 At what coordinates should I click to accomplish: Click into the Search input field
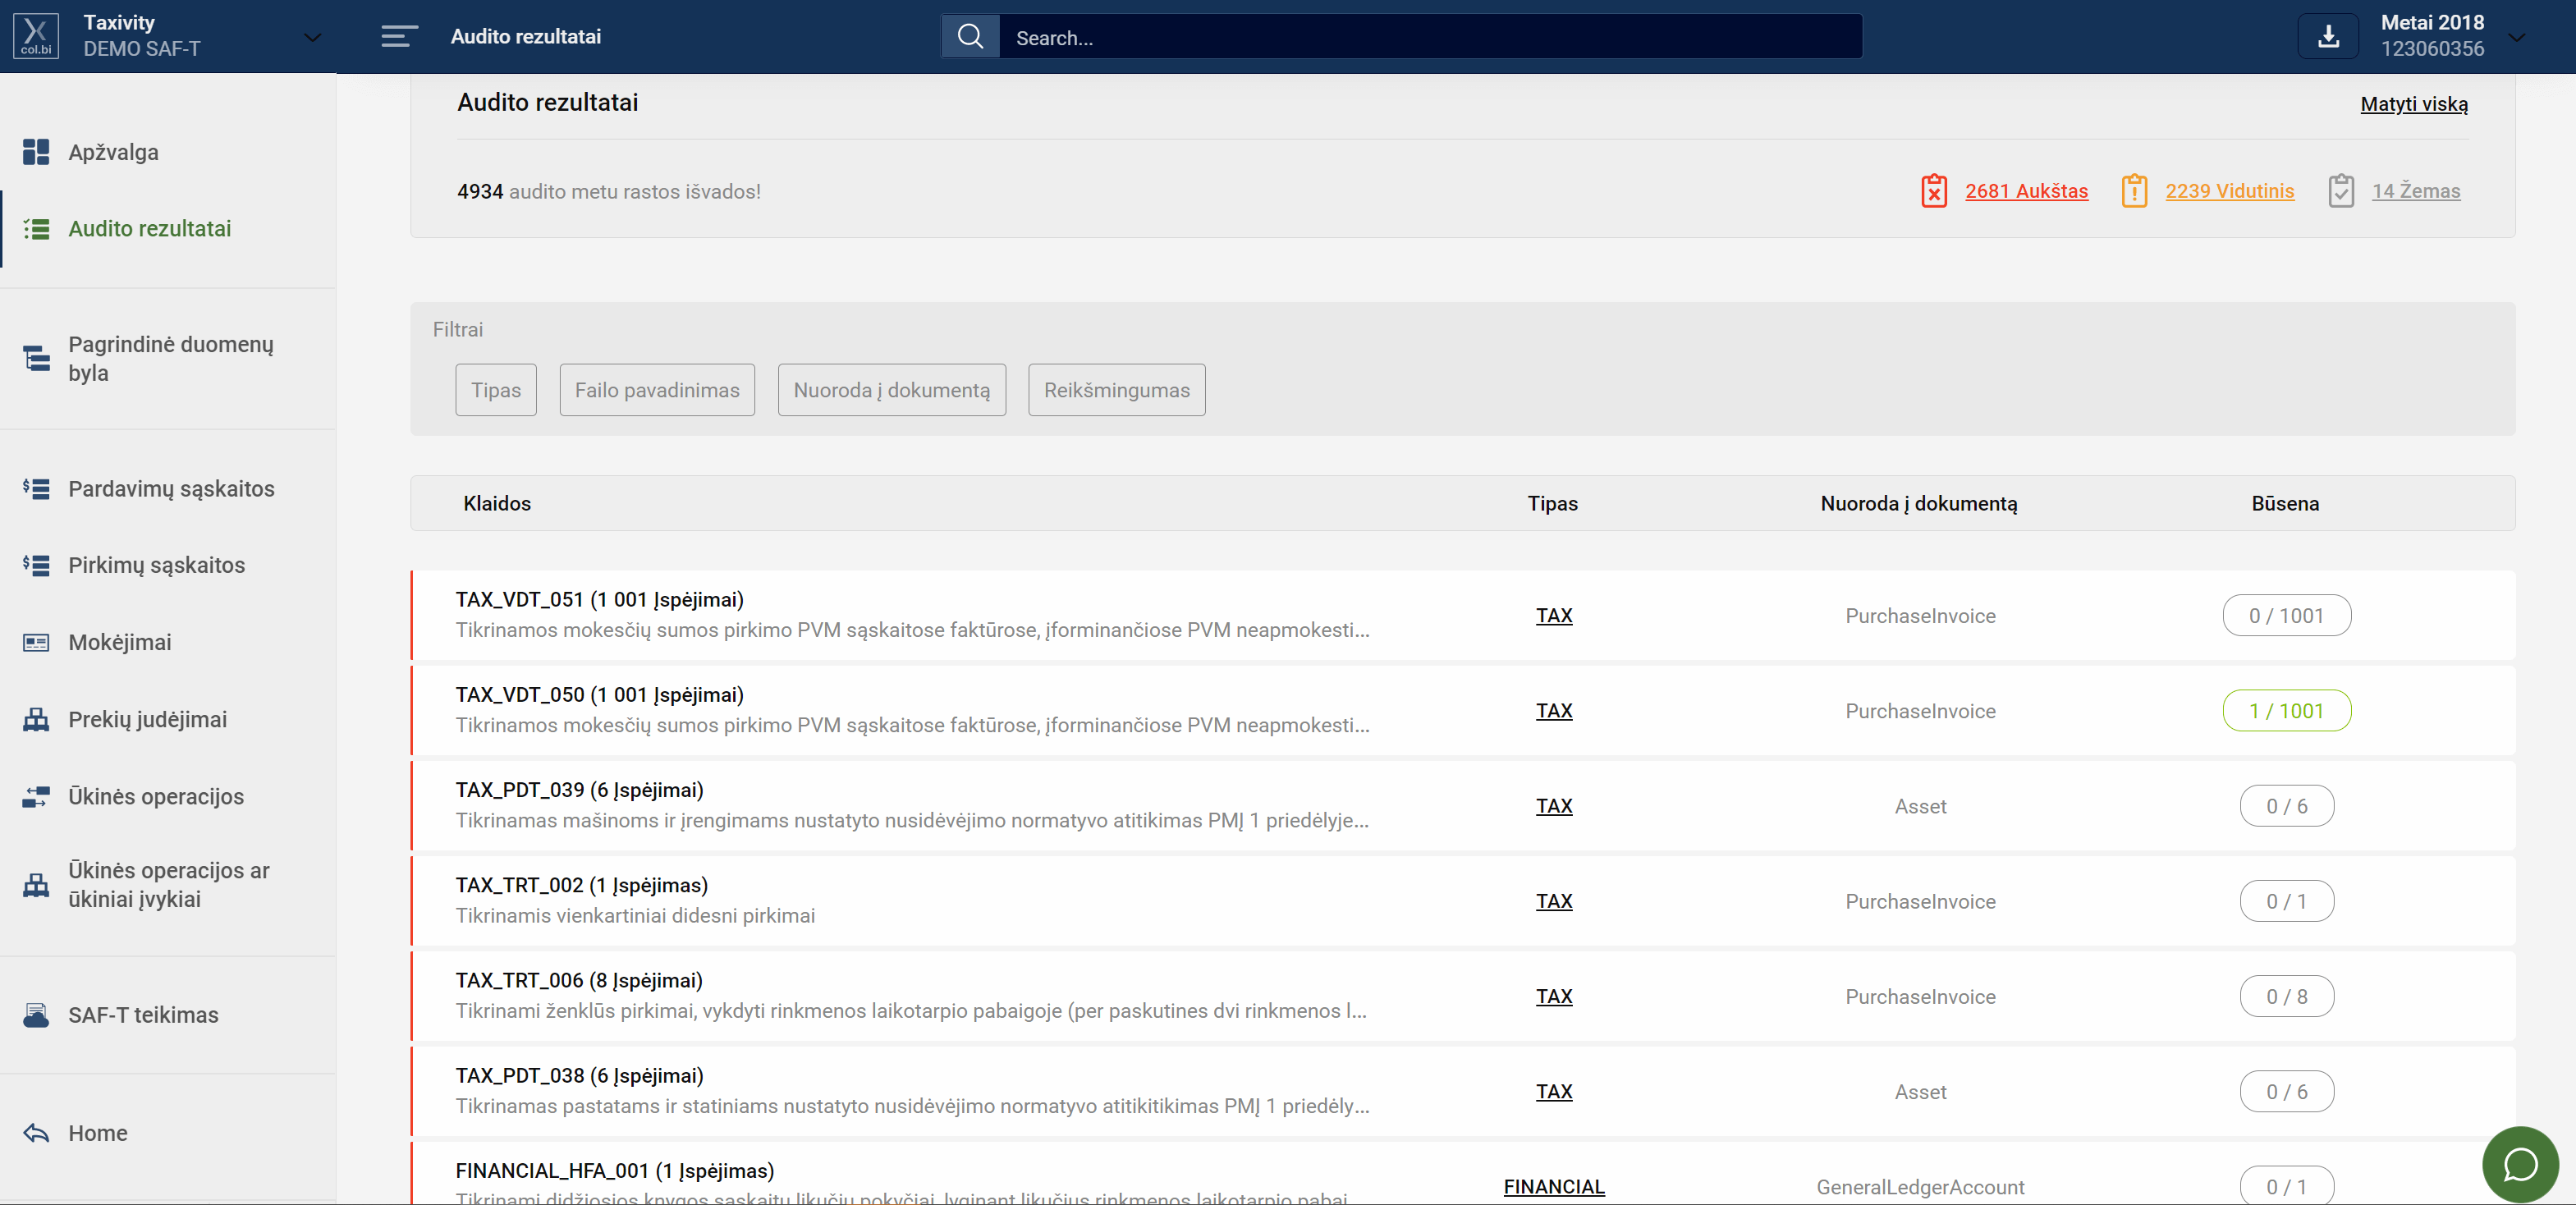pos(1430,38)
